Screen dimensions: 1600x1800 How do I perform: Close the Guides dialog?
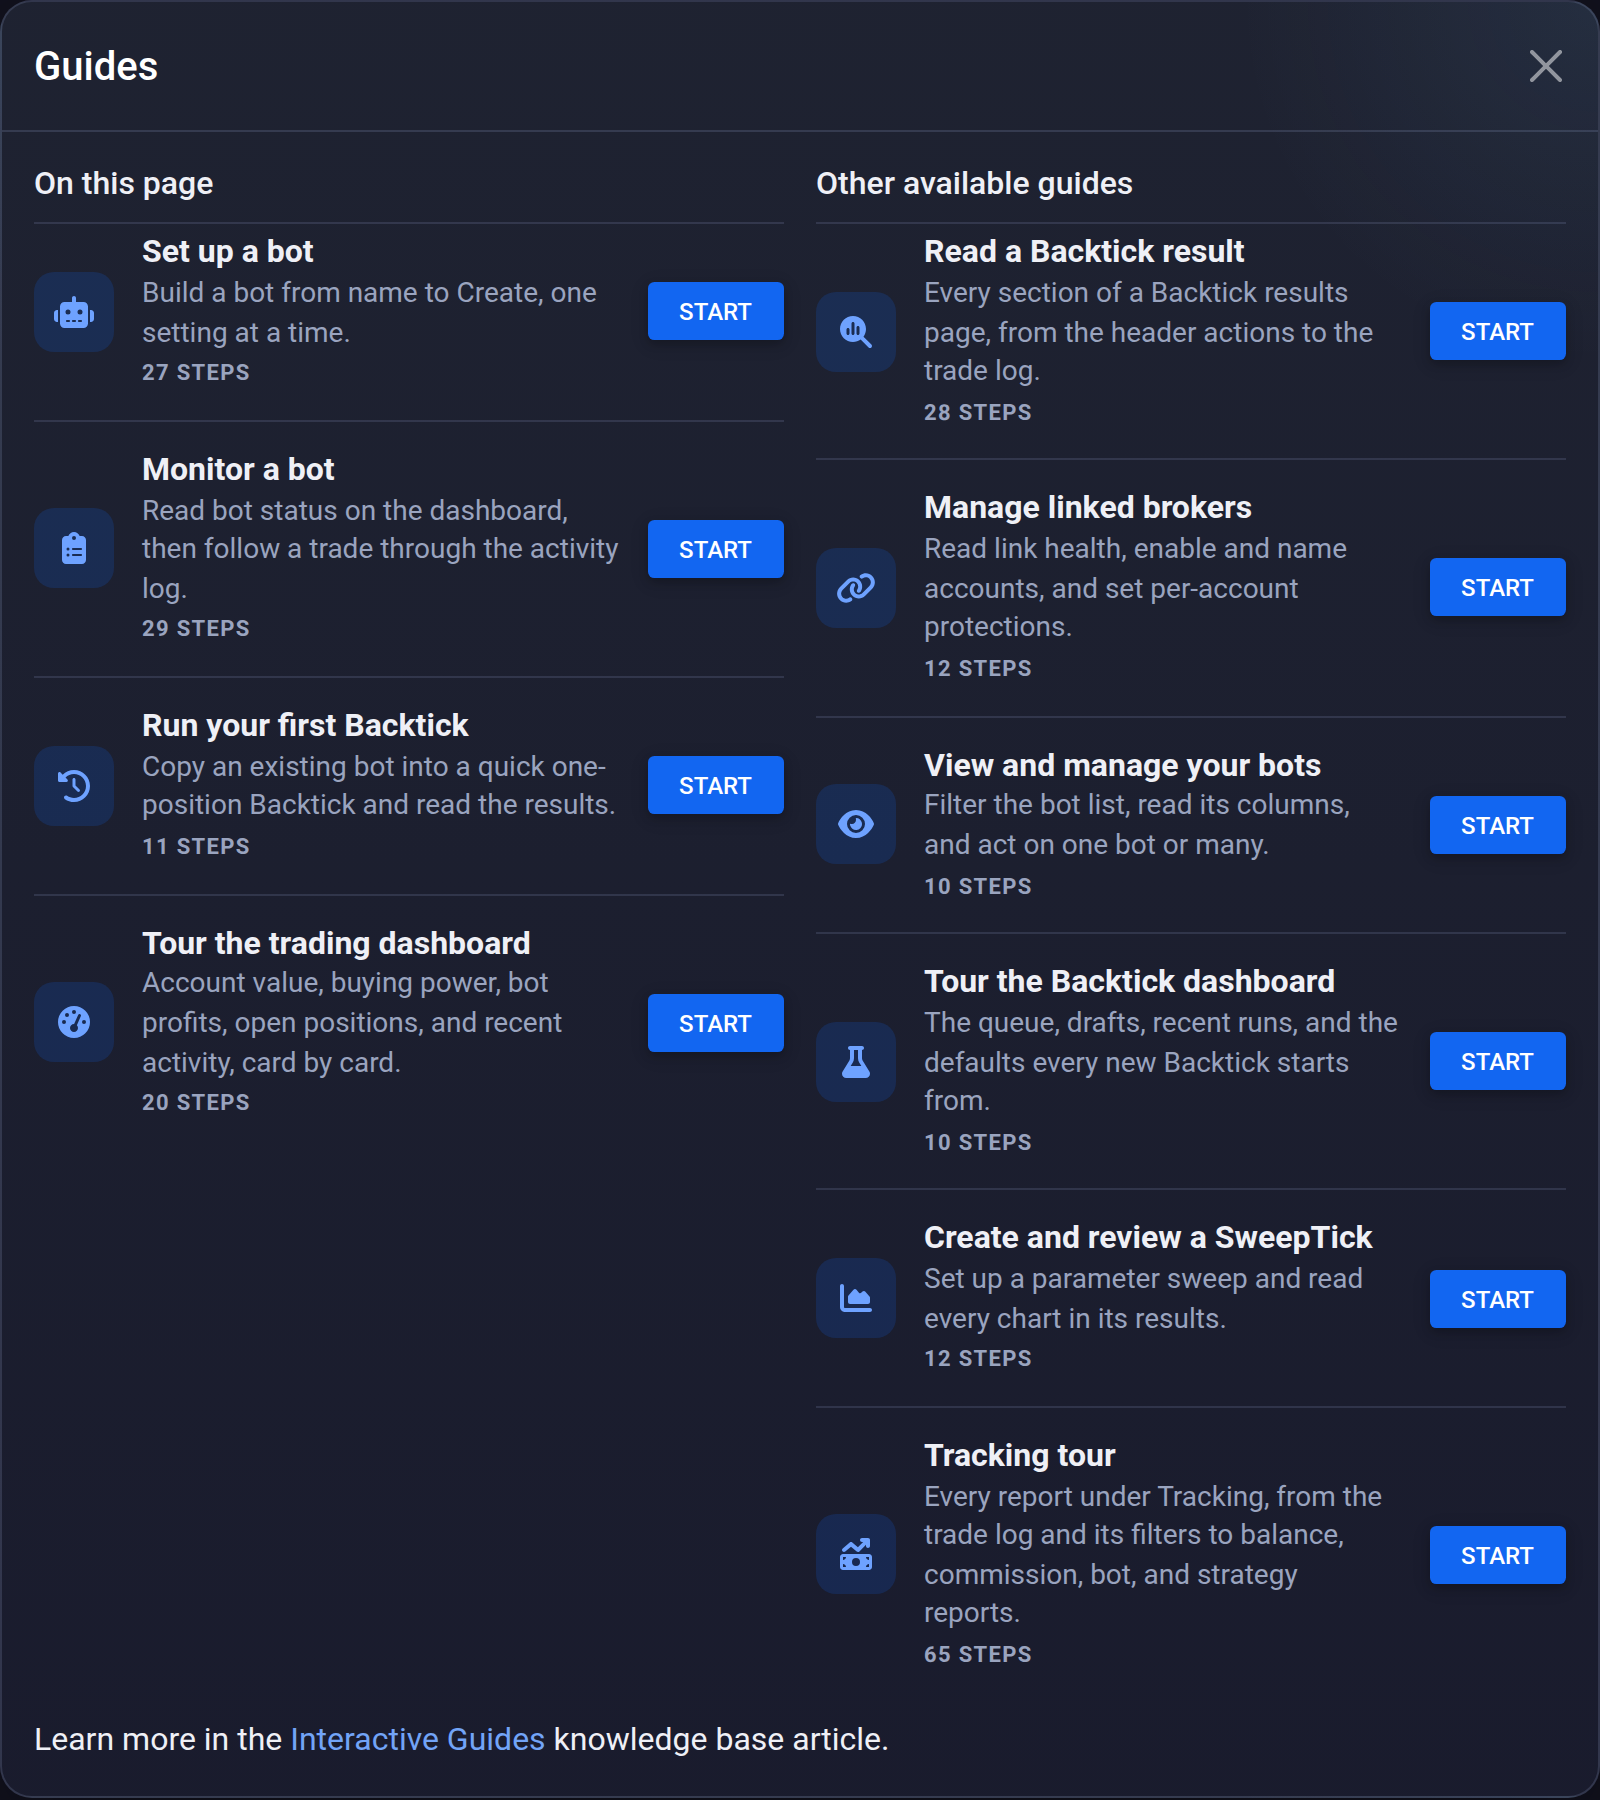pyautogui.click(x=1545, y=66)
